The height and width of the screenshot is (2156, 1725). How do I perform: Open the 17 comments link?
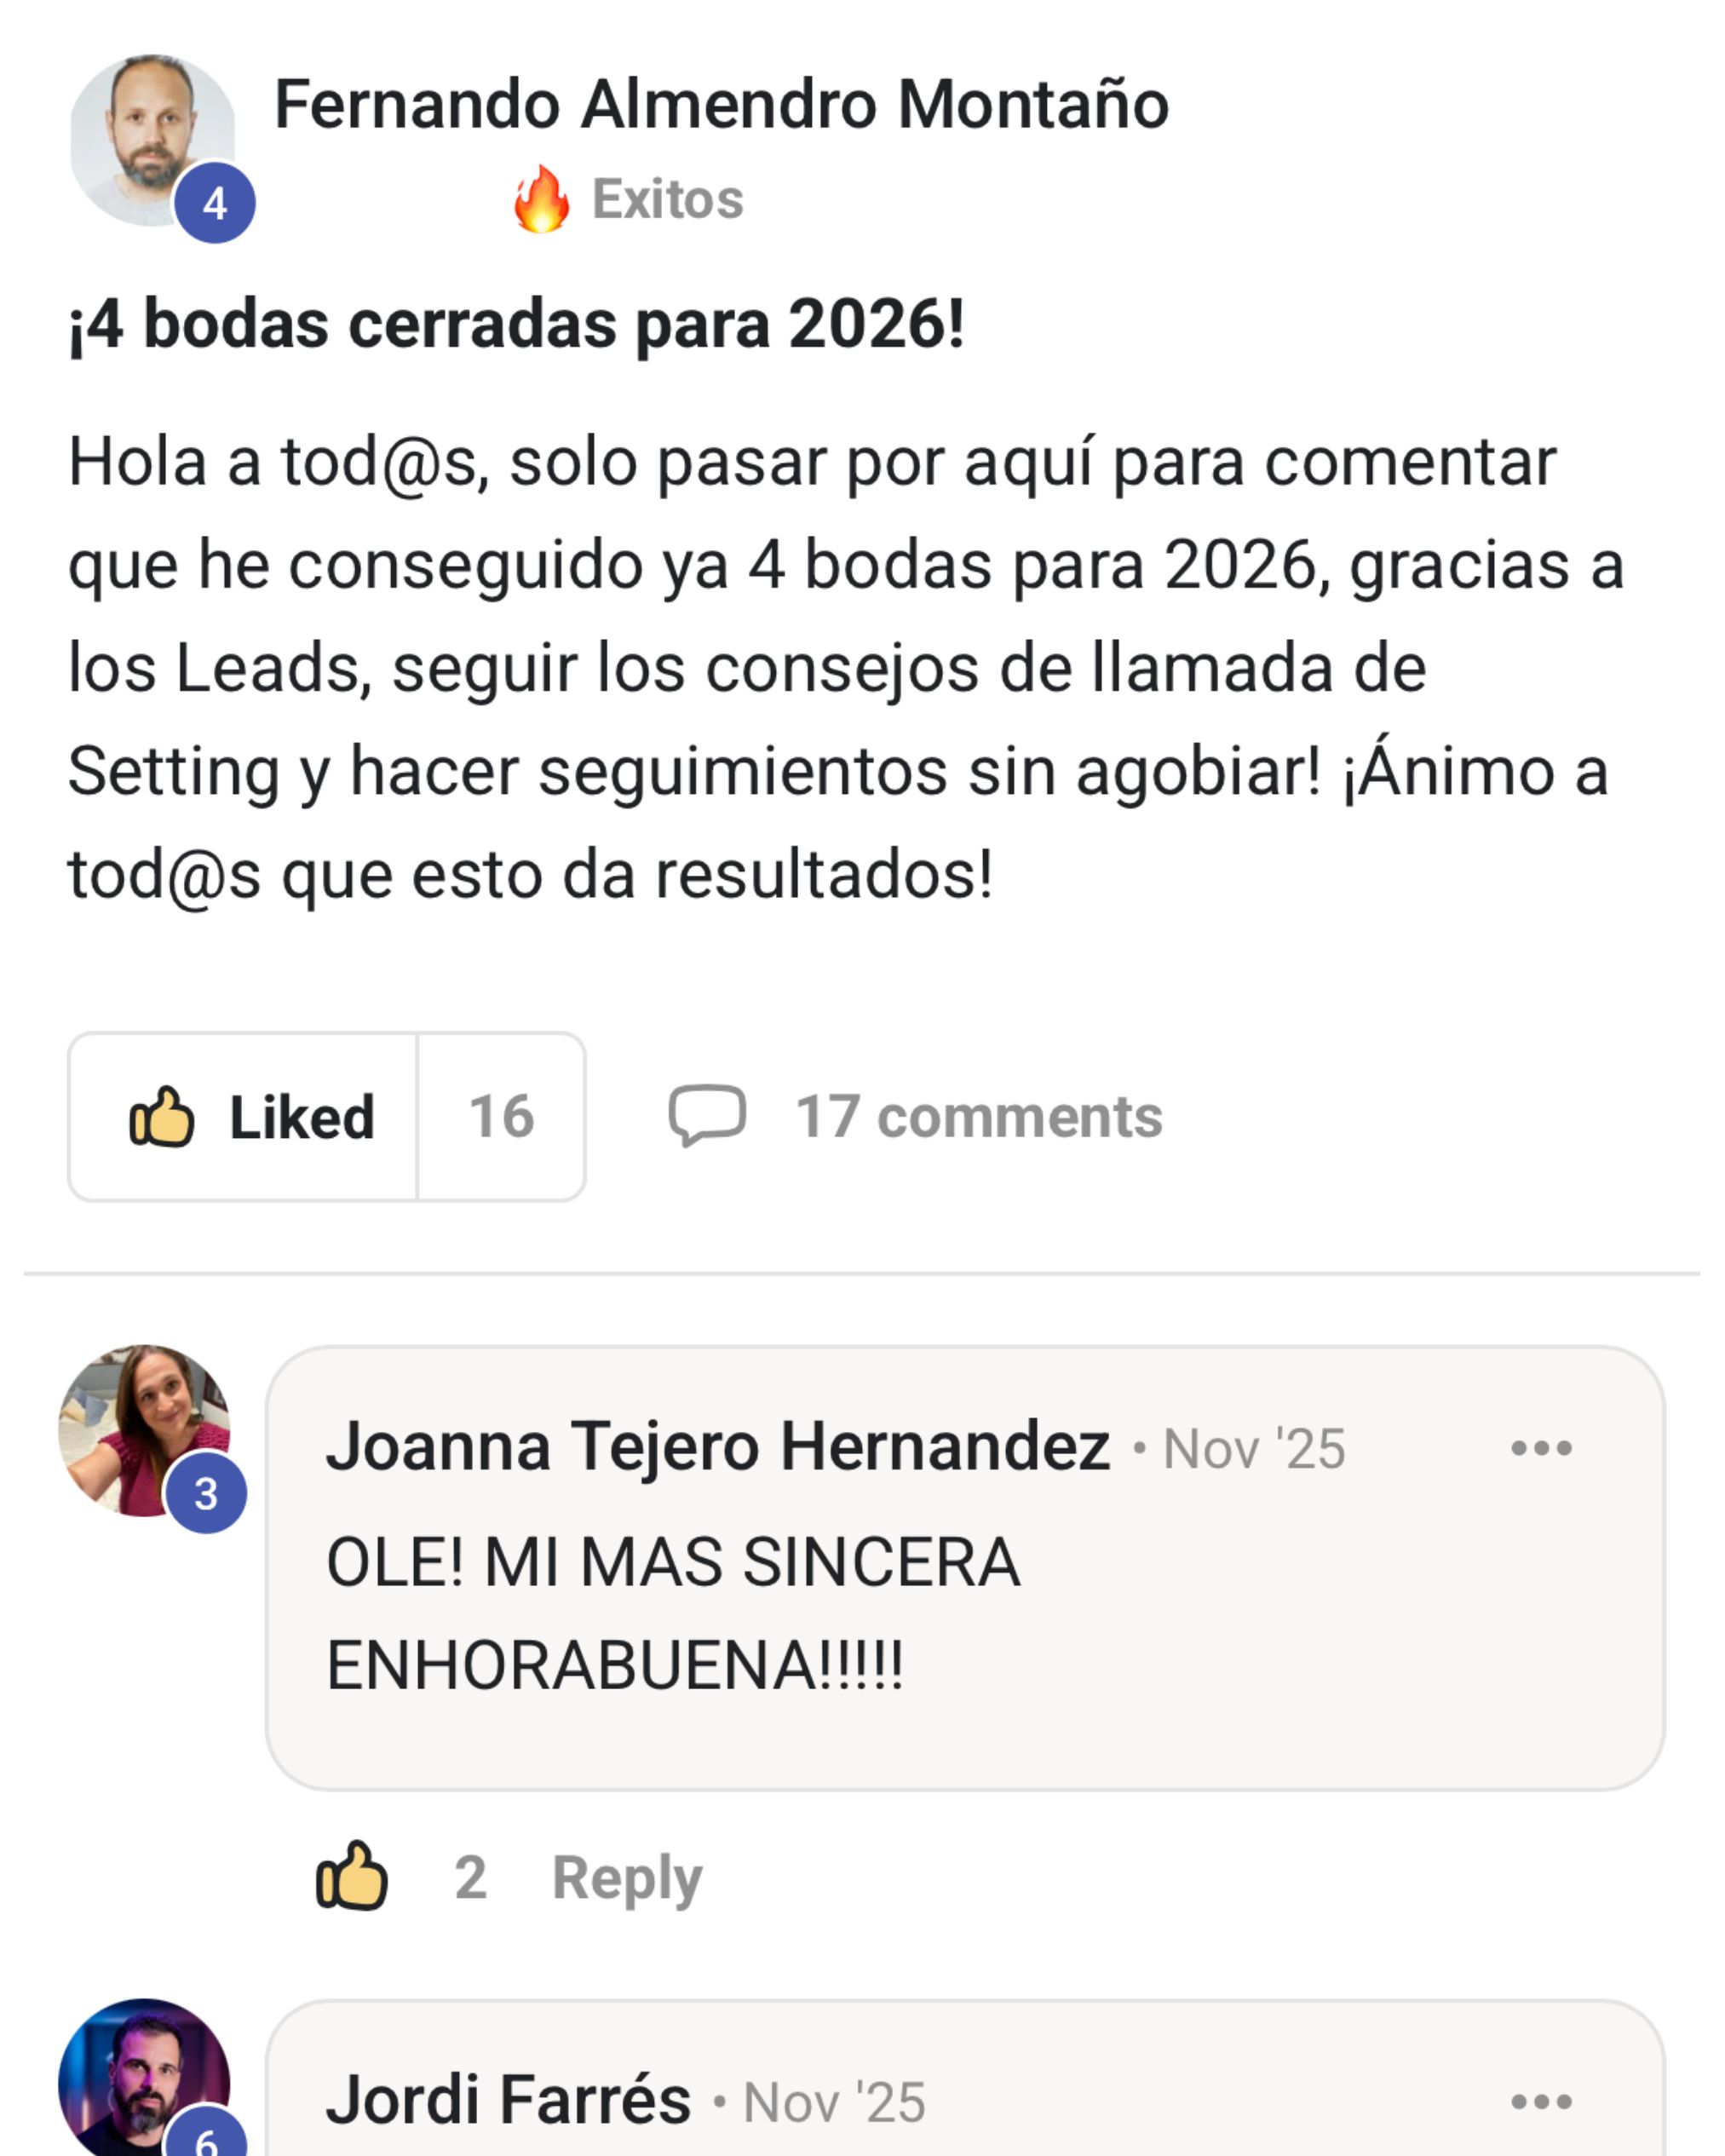[x=978, y=1116]
